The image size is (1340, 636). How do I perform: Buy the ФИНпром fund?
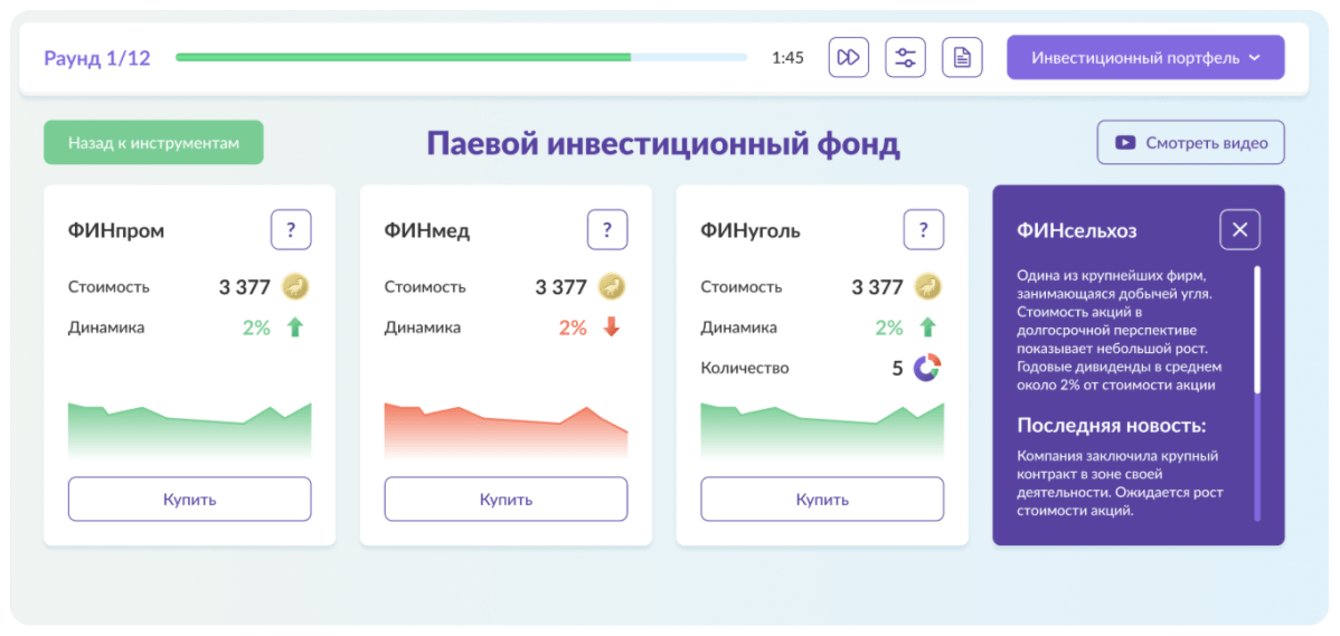[x=190, y=499]
